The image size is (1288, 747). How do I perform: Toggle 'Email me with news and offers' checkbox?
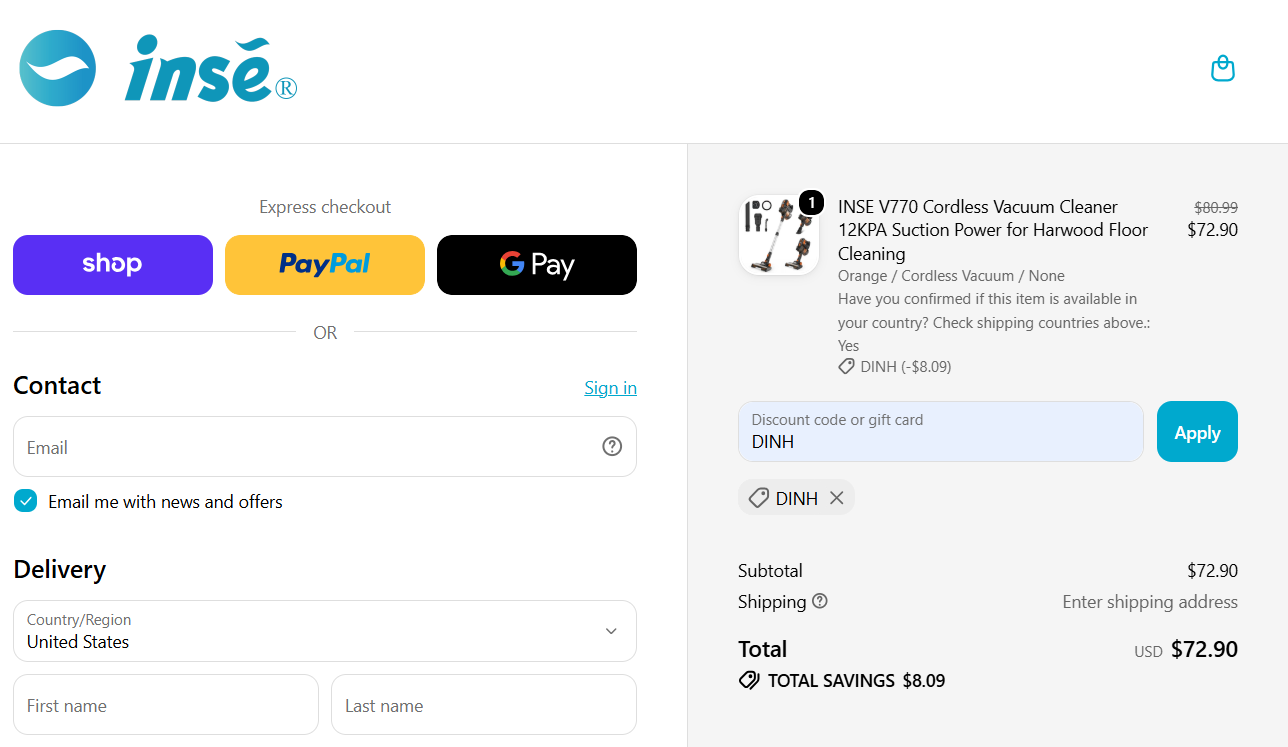tap(25, 501)
